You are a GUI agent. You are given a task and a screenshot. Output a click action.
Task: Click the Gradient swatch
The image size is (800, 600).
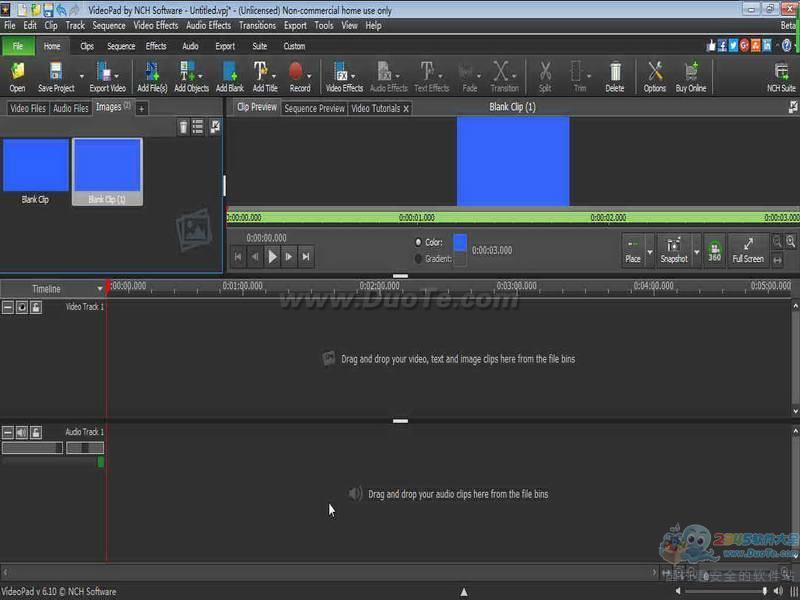460,259
